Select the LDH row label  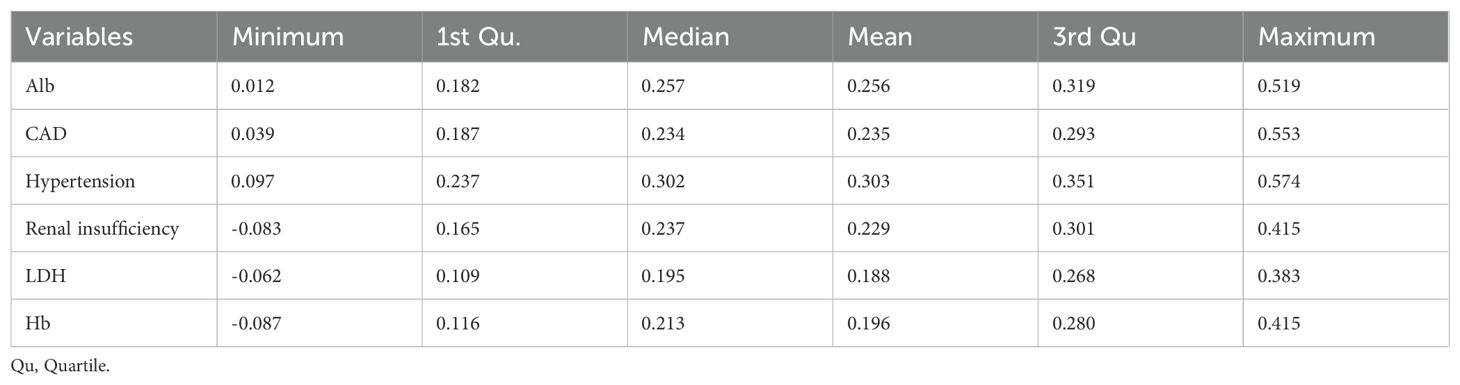(x=42, y=276)
